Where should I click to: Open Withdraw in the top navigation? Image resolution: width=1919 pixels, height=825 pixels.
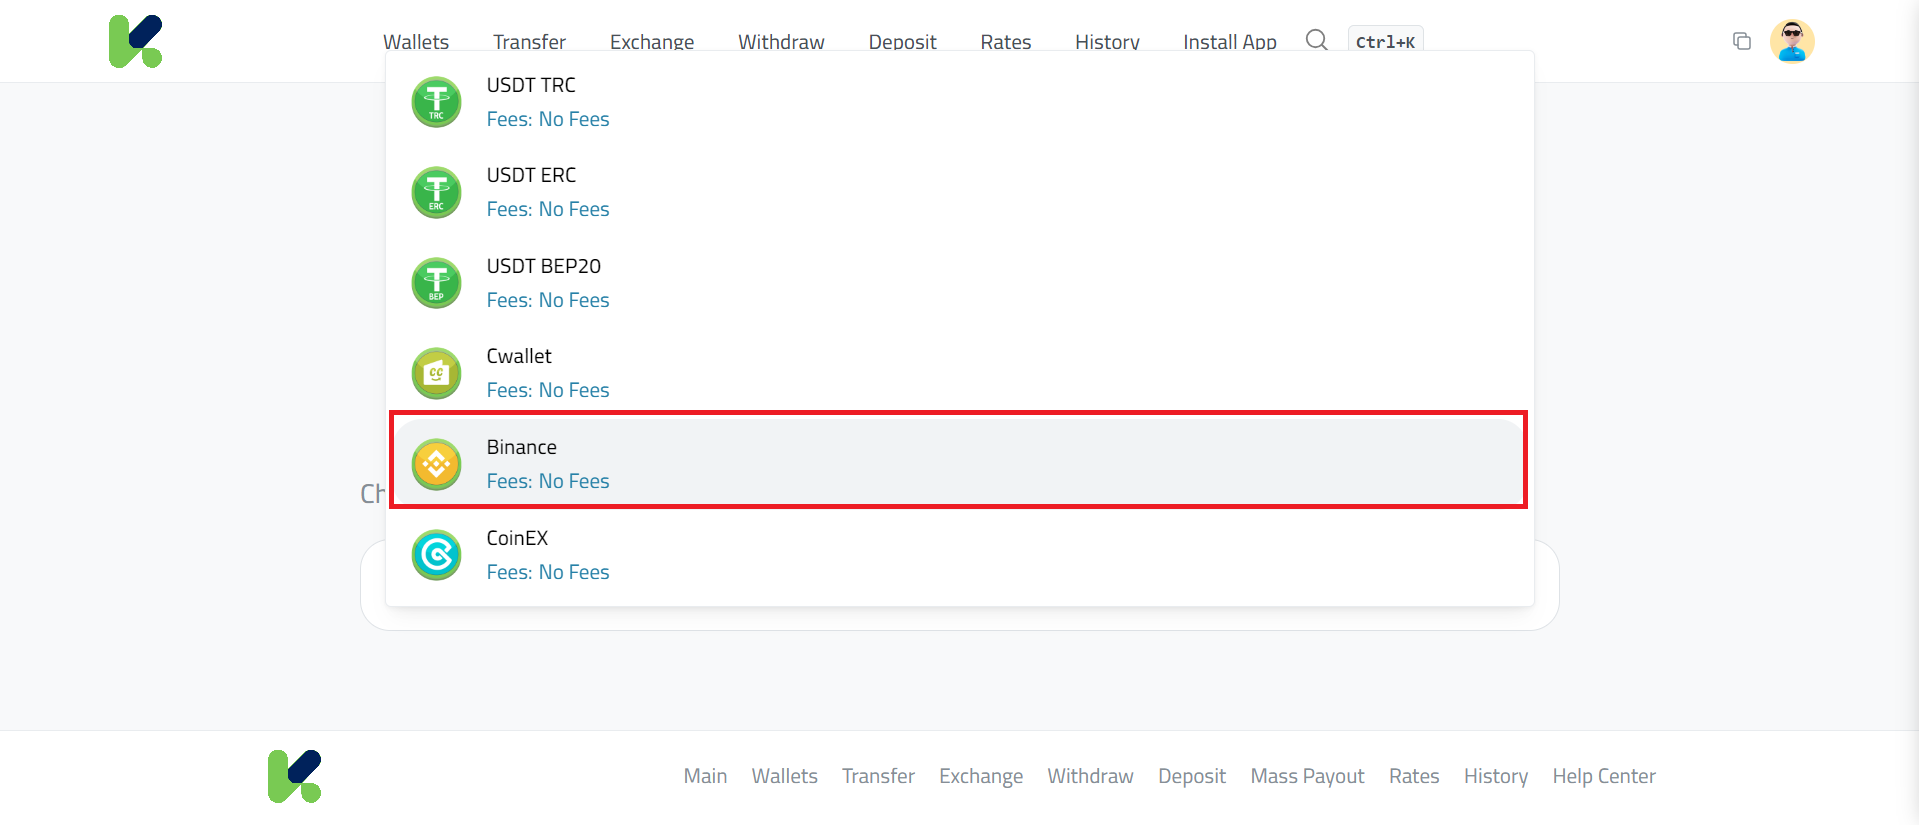point(781,42)
